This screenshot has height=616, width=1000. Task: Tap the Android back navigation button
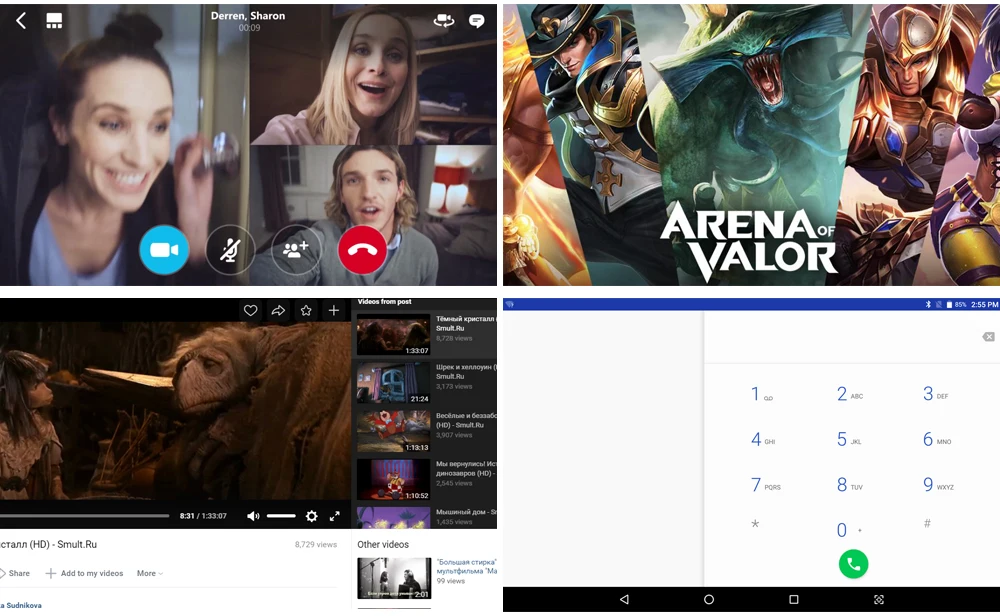click(x=624, y=599)
